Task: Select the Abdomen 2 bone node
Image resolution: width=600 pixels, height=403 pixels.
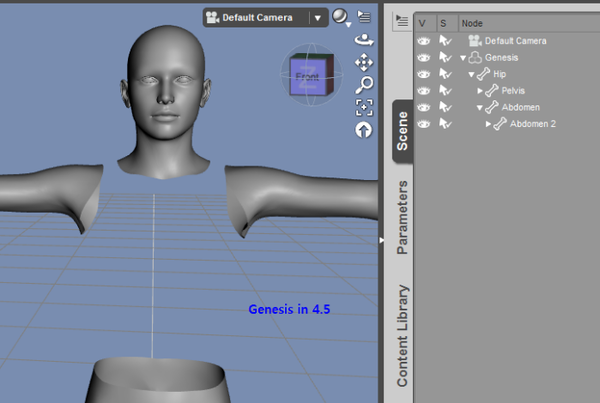Action: [x=533, y=124]
